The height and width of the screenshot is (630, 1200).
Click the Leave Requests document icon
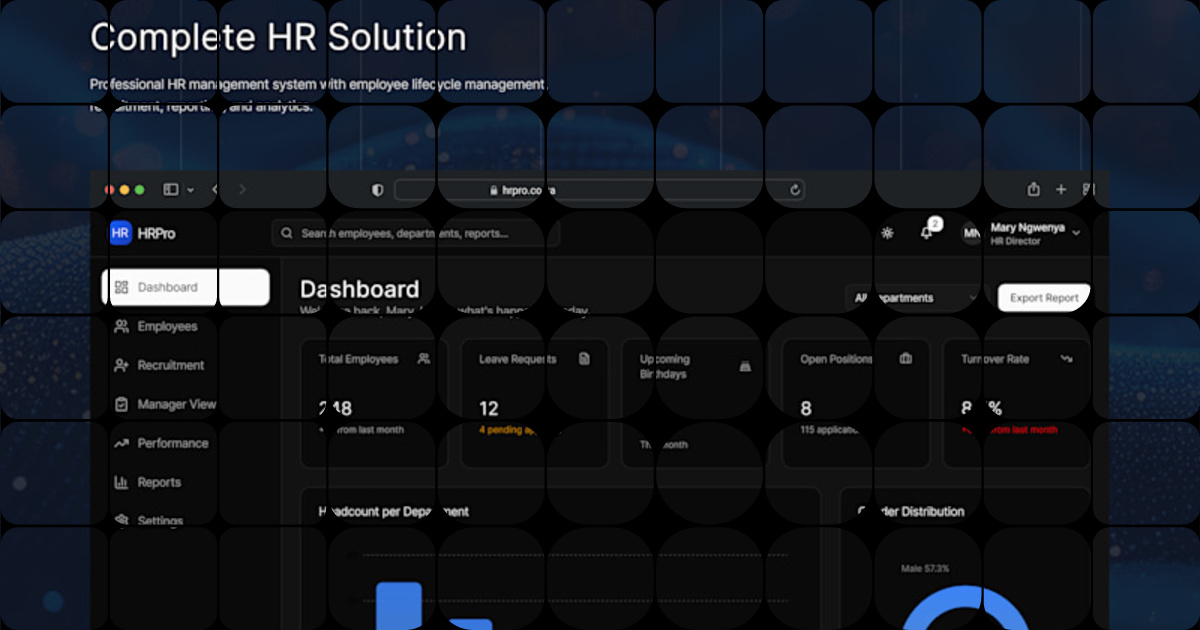pyautogui.click(x=584, y=358)
